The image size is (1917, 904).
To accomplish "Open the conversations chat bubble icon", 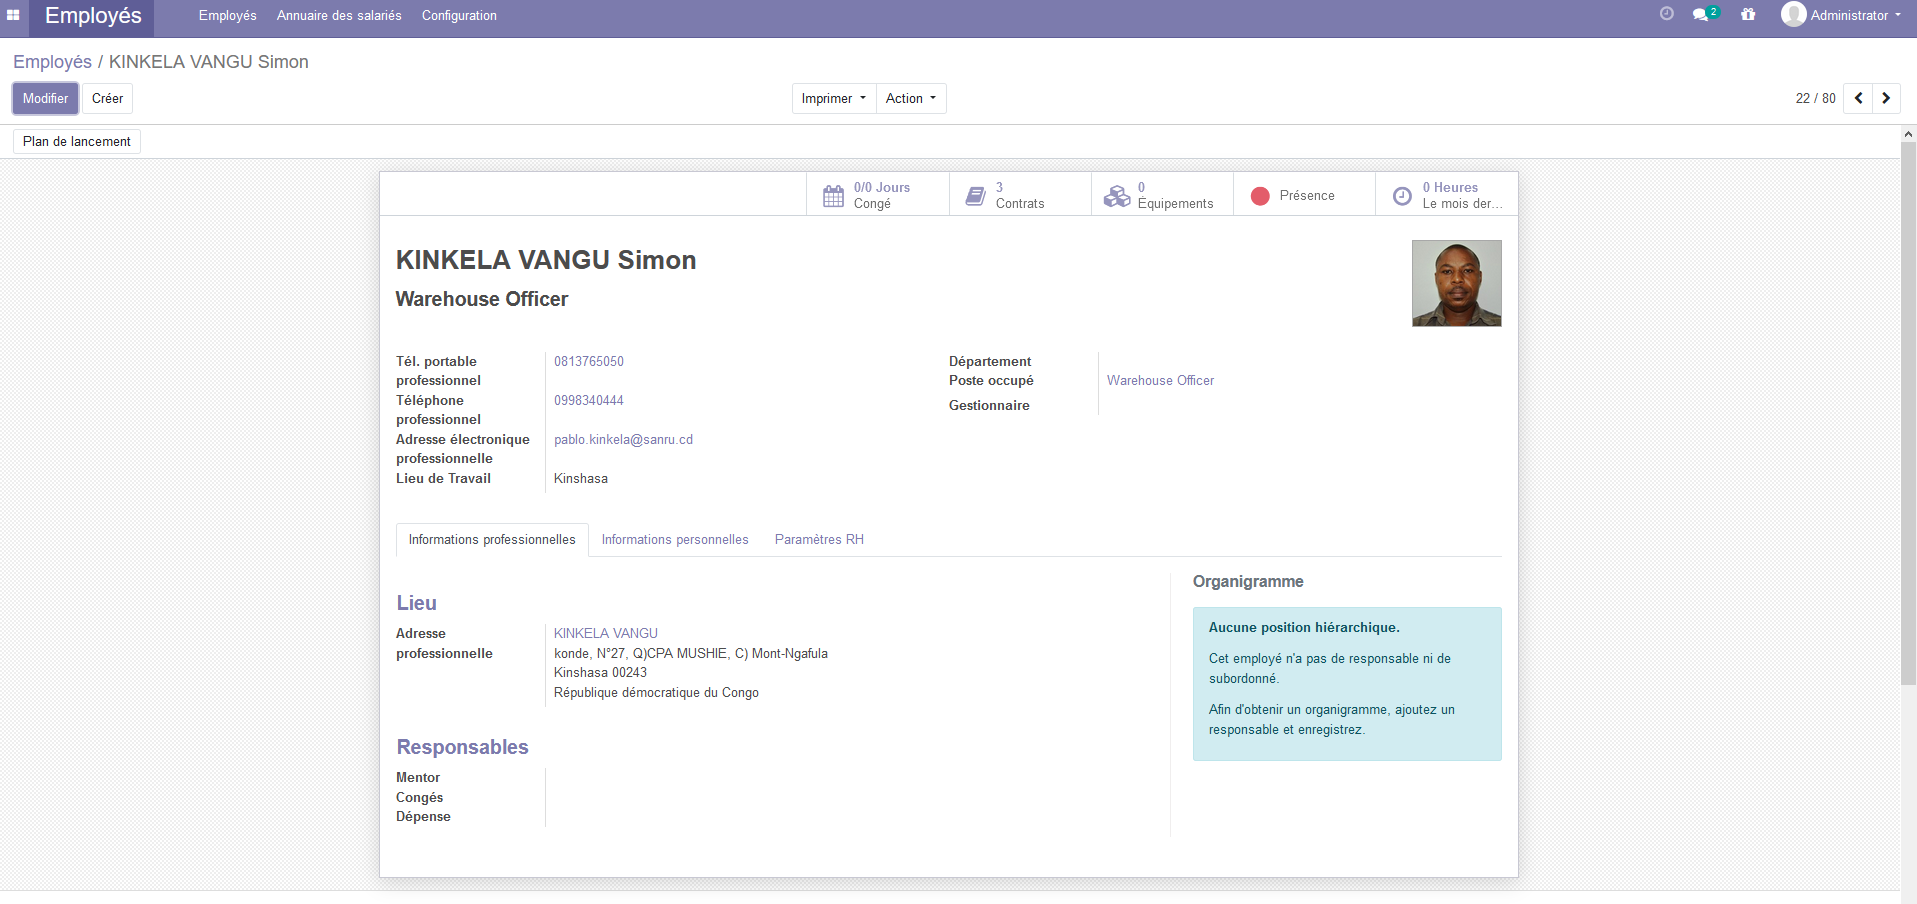I will click(x=1701, y=15).
